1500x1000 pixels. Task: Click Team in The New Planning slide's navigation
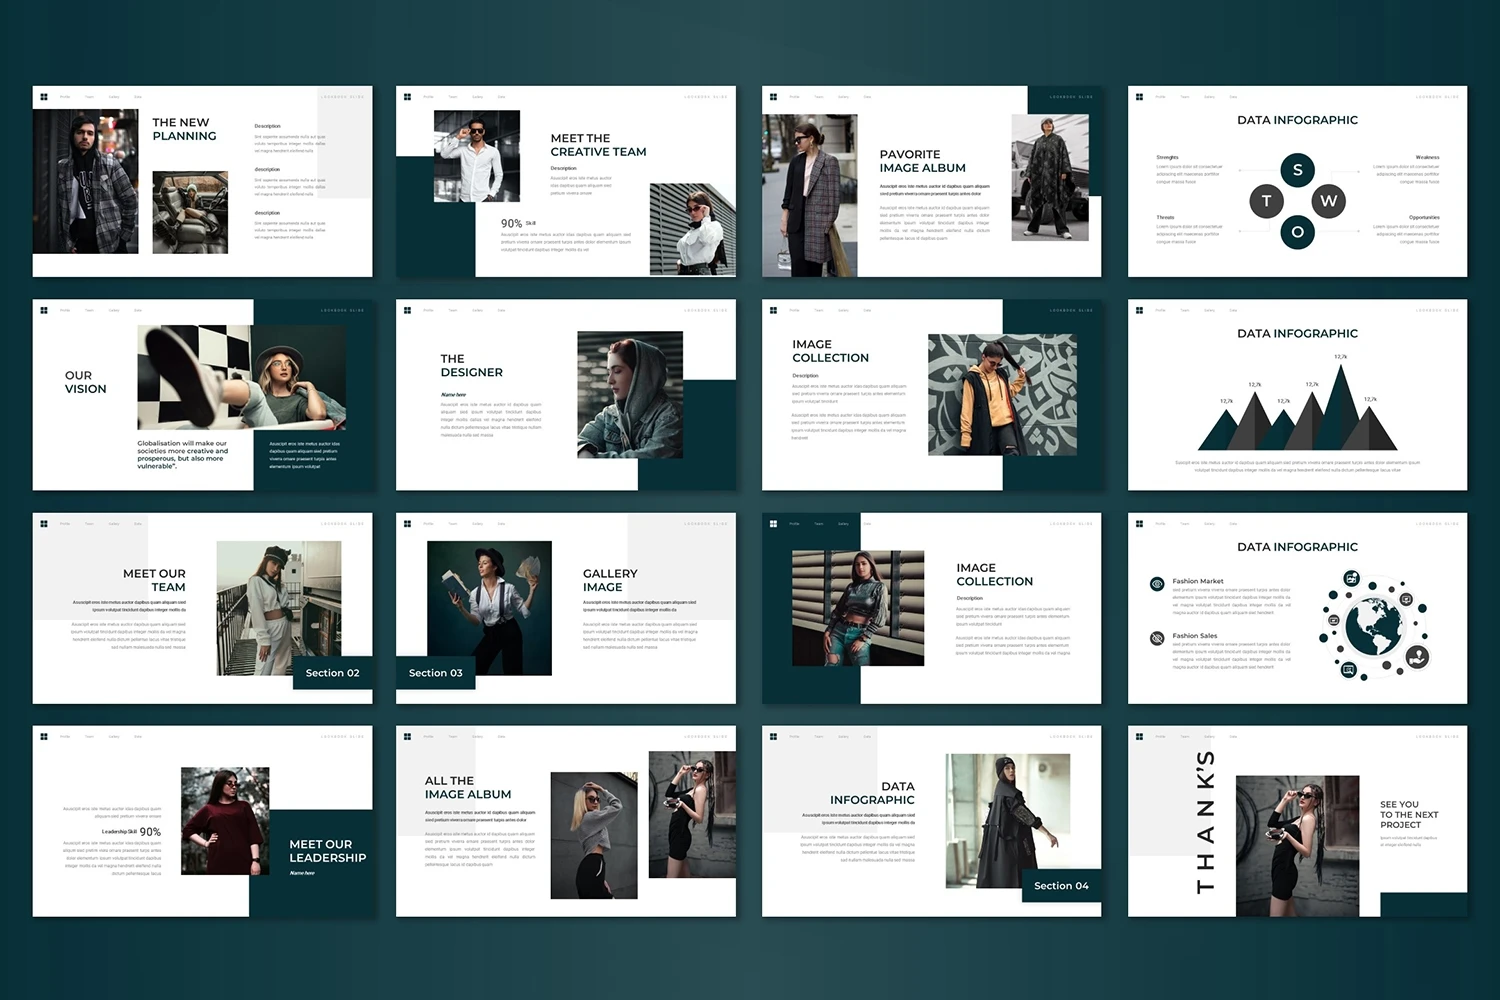89,97
